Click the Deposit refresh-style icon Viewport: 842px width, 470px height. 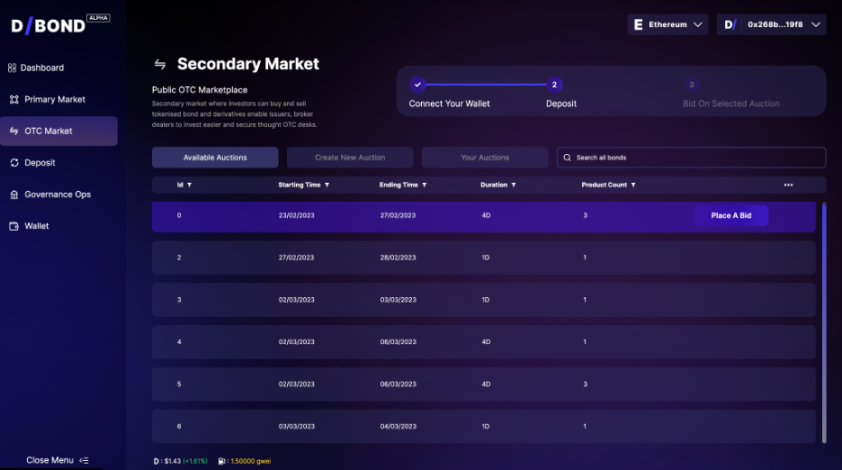14,163
